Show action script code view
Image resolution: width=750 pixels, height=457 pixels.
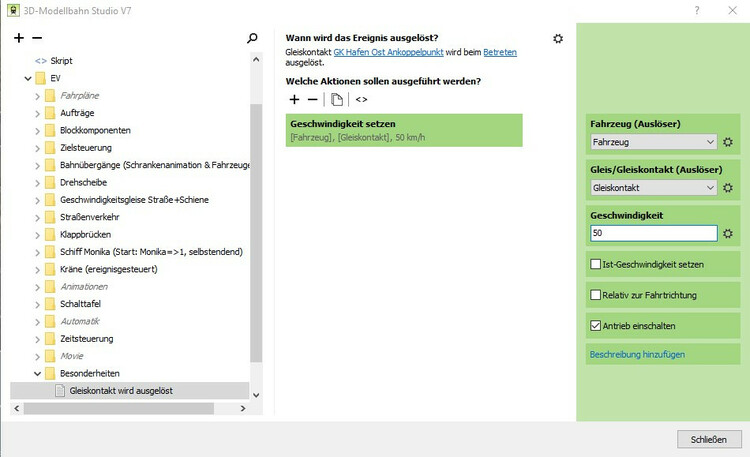pyautogui.click(x=361, y=100)
